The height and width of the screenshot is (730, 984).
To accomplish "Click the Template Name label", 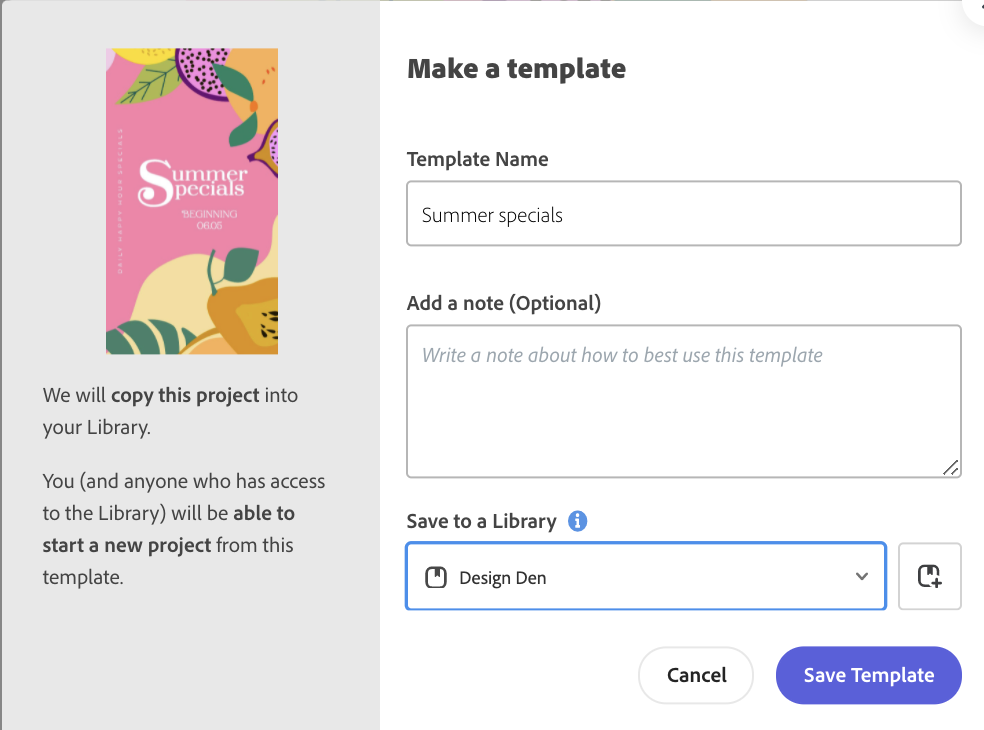I will [477, 159].
